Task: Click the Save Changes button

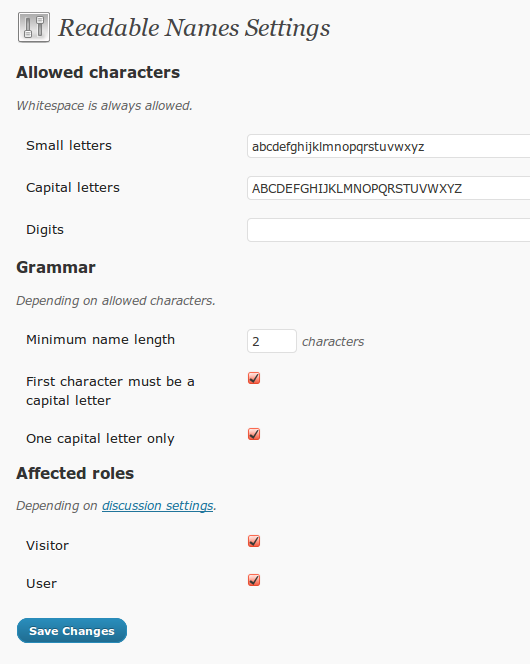Action: [x=72, y=631]
